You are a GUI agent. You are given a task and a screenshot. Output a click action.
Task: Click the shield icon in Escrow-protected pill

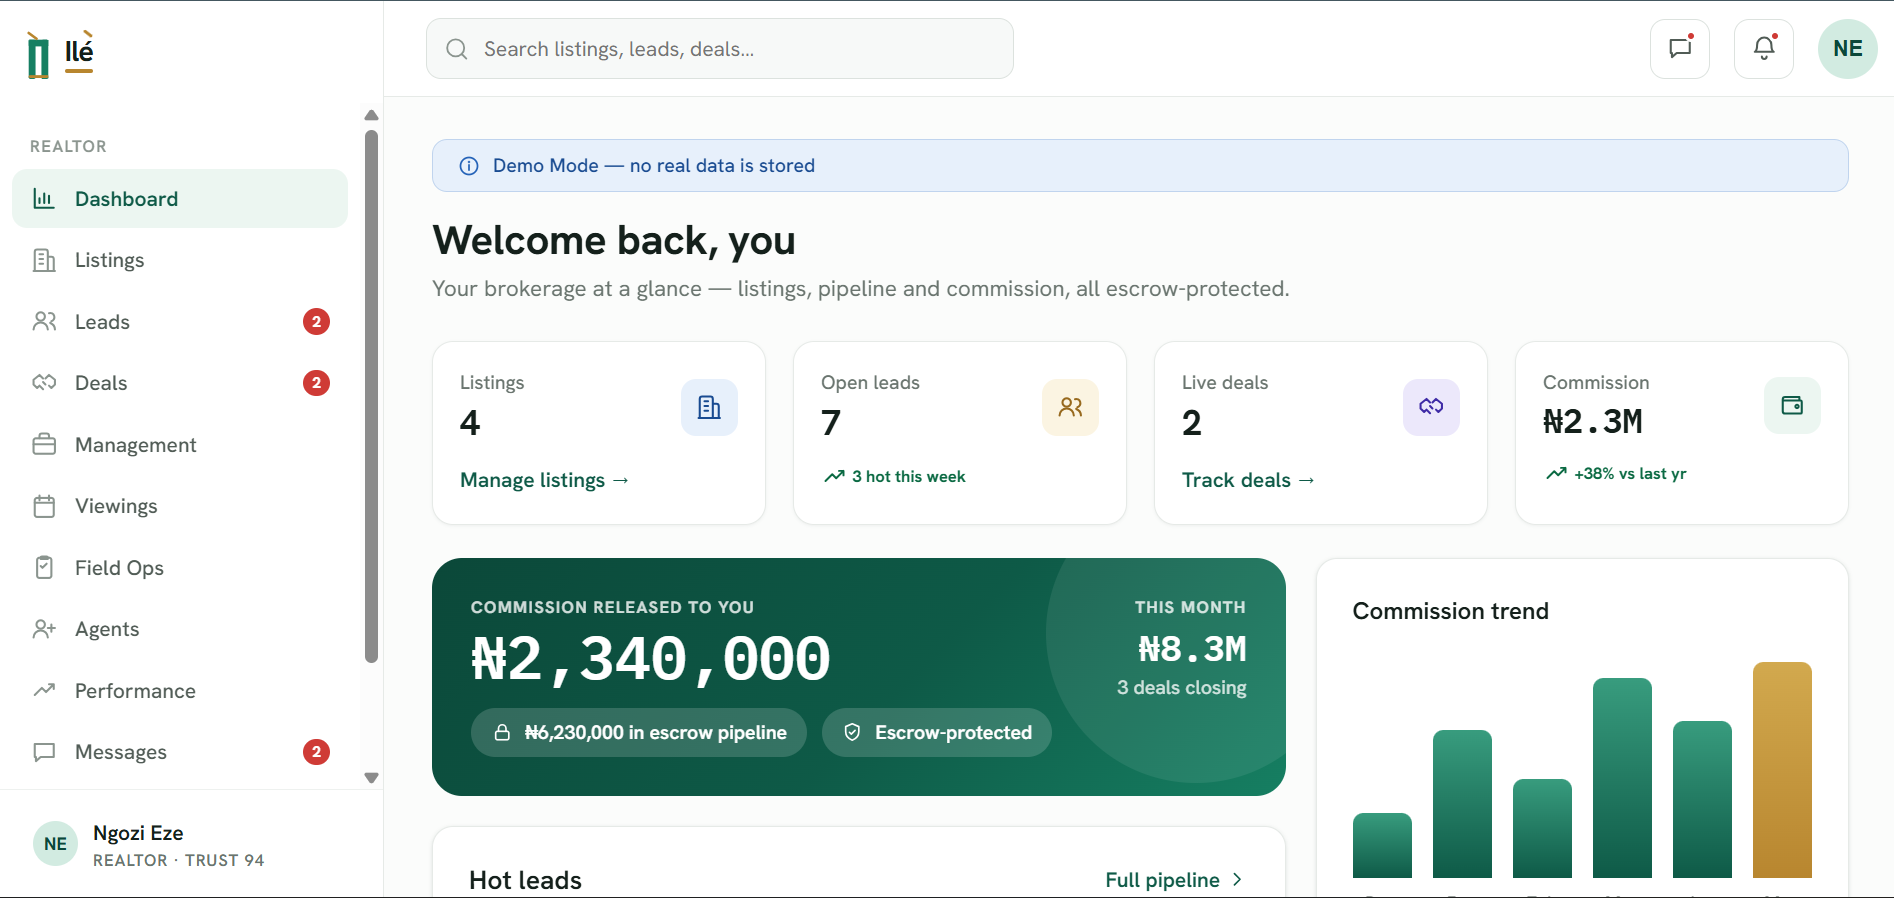point(852,733)
